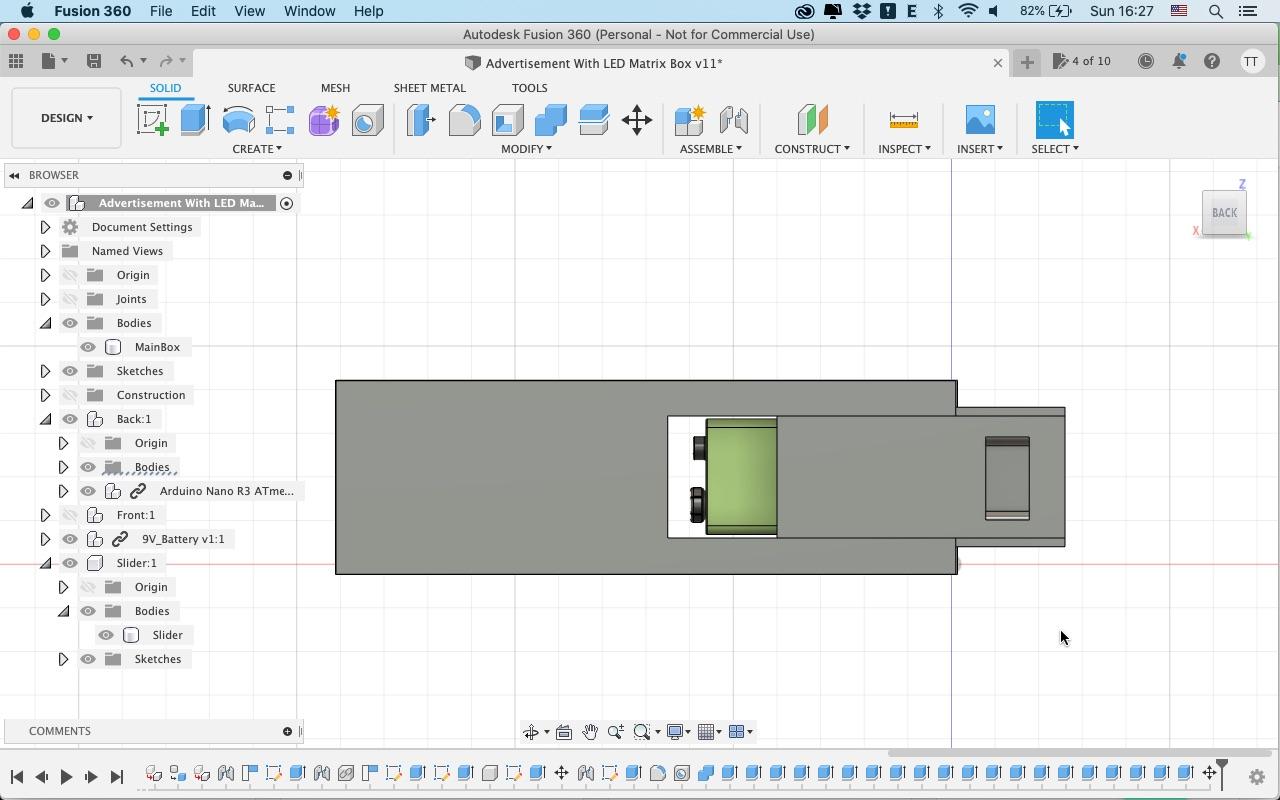The image size is (1280, 800).
Task: Collapse the root Bodies folder
Action: [45, 323]
